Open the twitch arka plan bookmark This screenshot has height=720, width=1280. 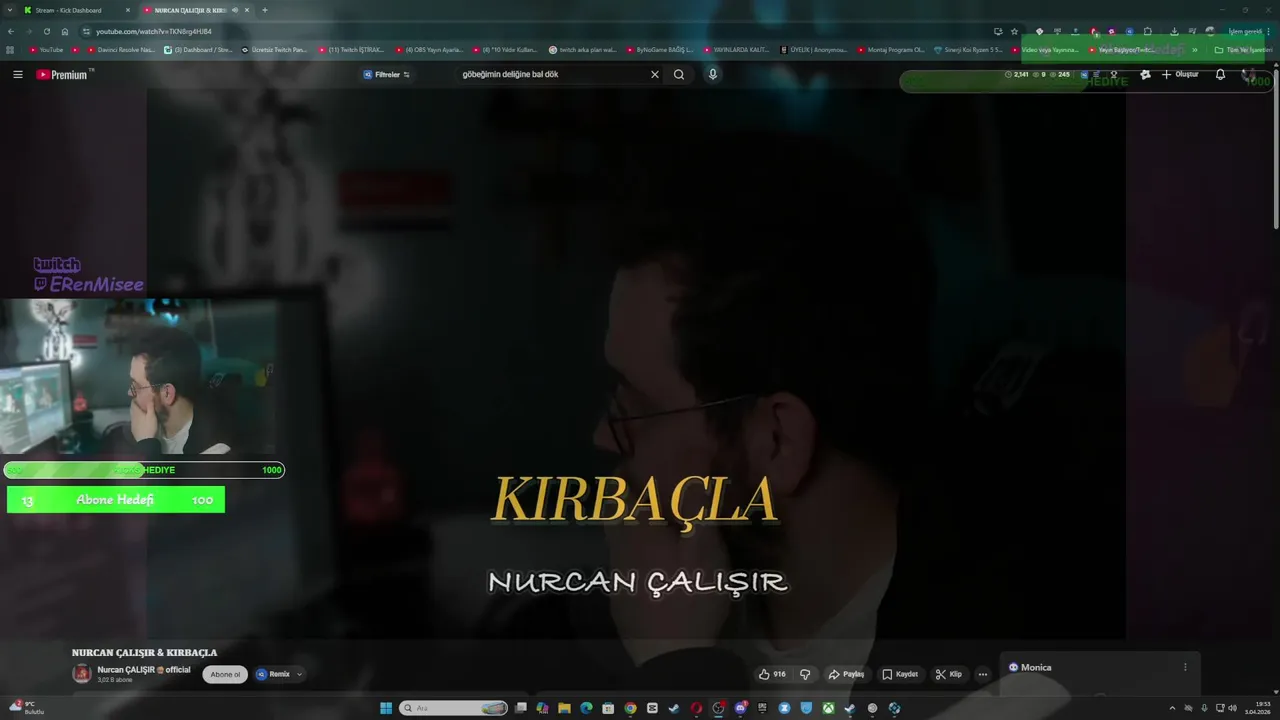[583, 49]
